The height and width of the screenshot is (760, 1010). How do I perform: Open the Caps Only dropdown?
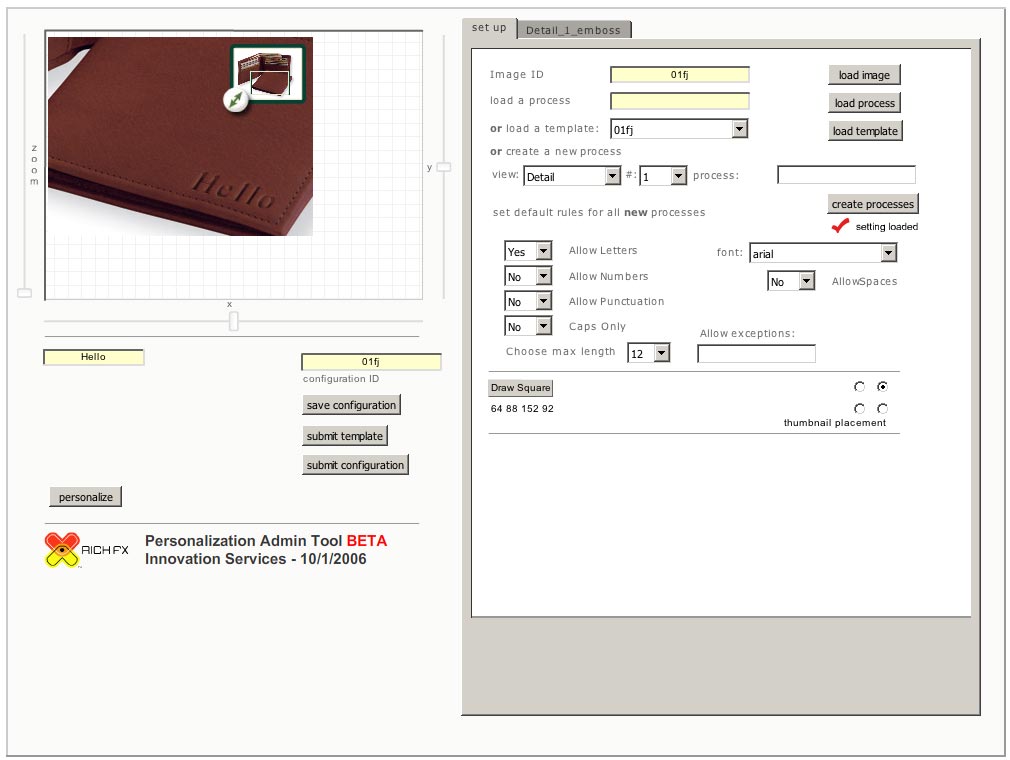pos(528,326)
